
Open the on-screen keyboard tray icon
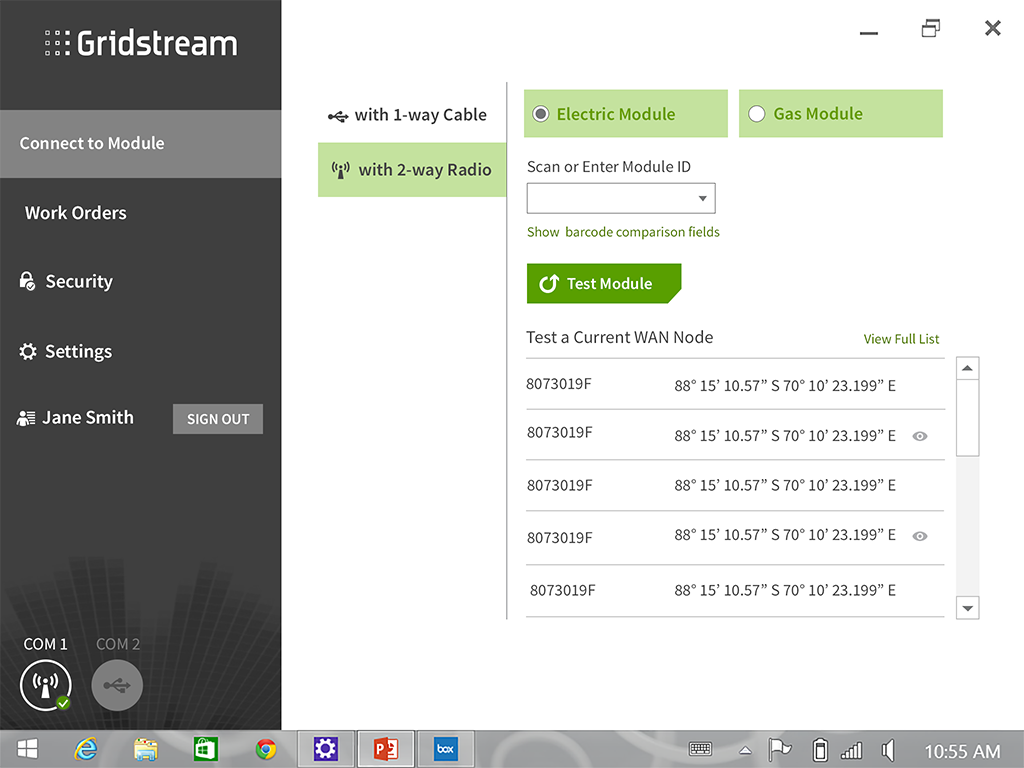tap(700, 750)
